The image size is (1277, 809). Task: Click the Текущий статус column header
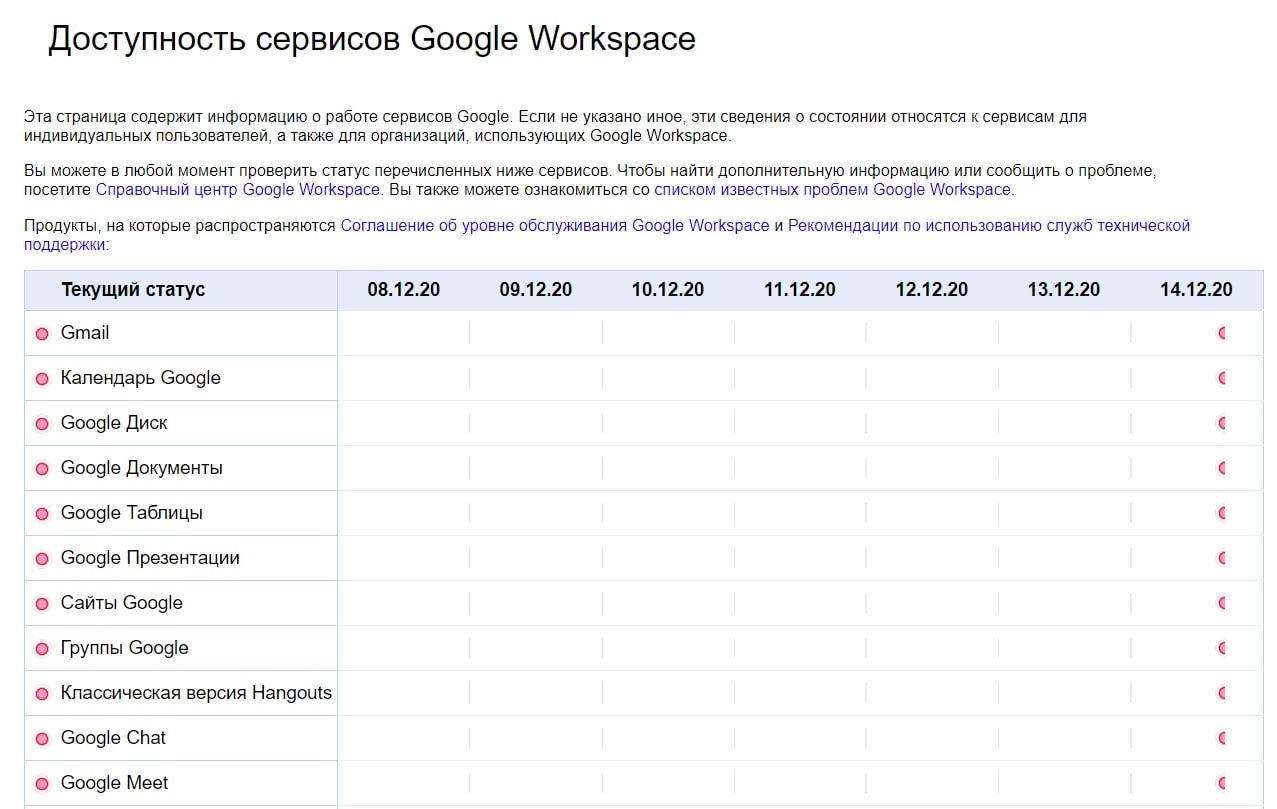tap(133, 290)
